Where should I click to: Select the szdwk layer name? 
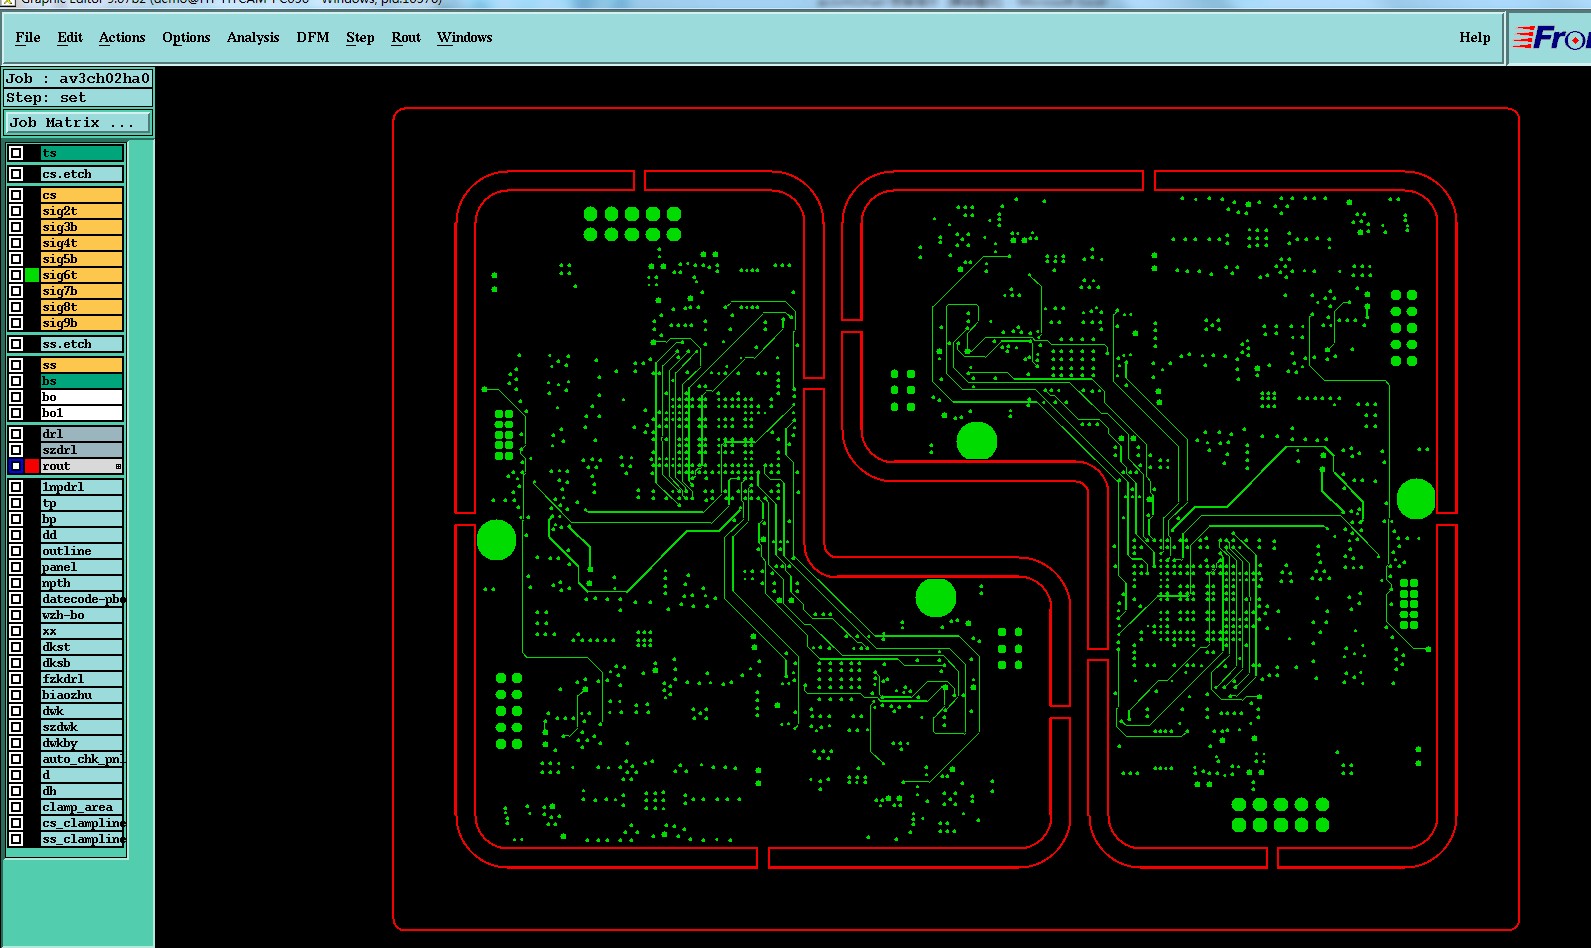click(x=82, y=727)
